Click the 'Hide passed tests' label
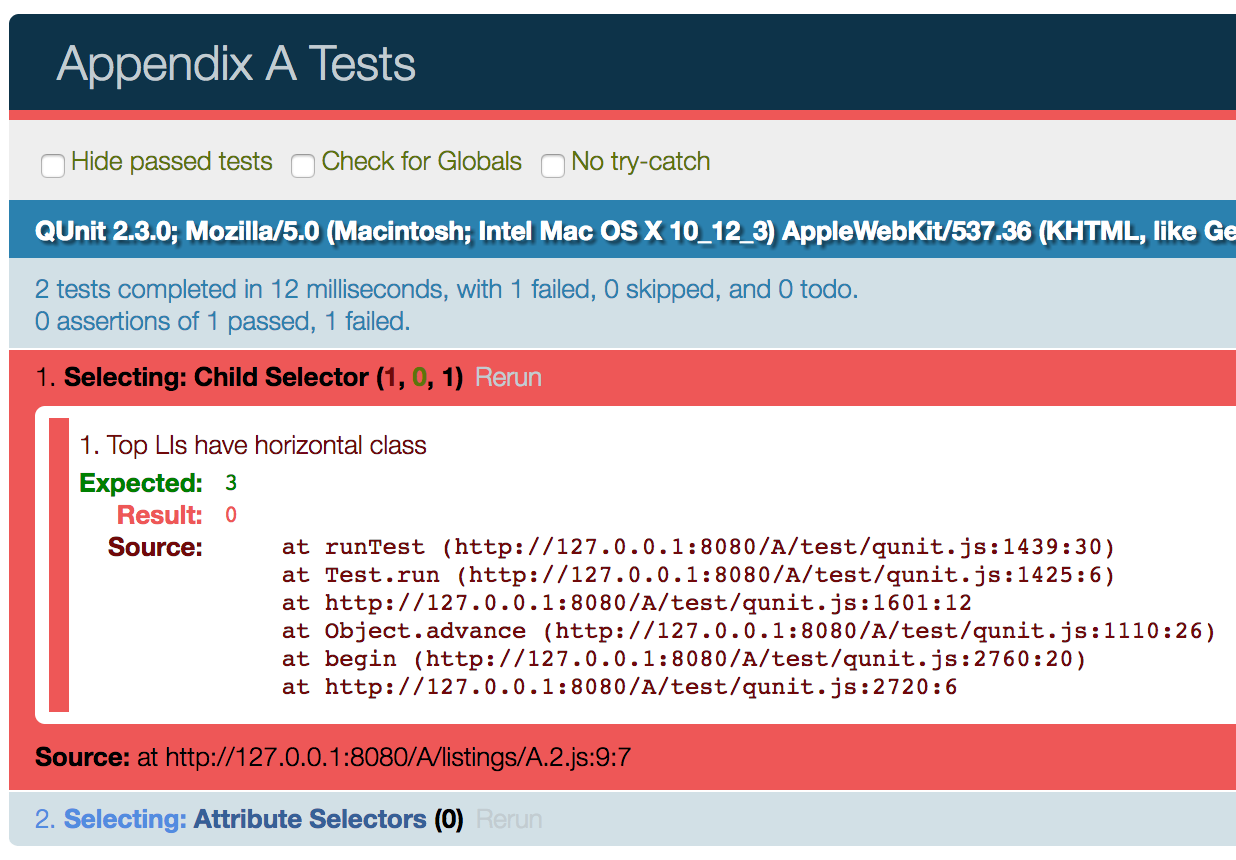 coord(172,162)
